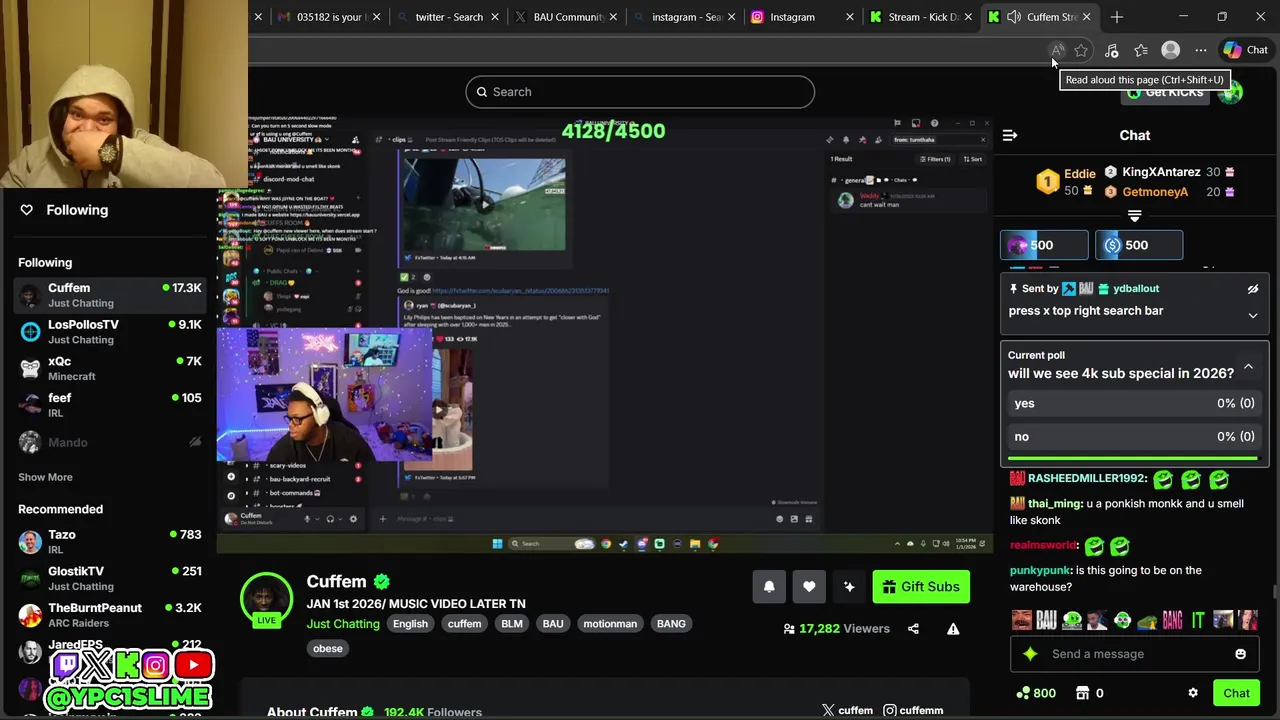1280x720 pixels.
Task: Open feef channel in sidebar
Action: (110, 405)
